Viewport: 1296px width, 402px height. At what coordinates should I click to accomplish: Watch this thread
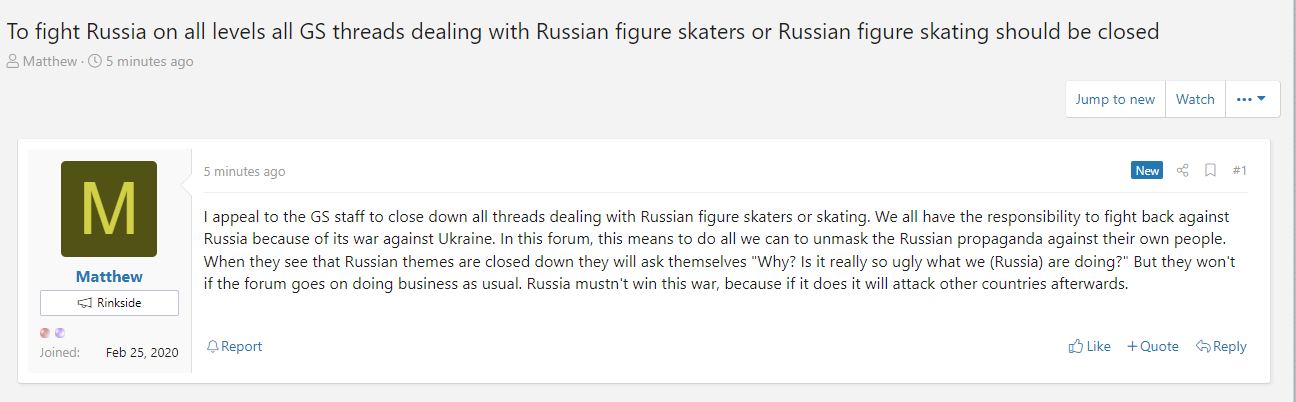pos(1195,99)
